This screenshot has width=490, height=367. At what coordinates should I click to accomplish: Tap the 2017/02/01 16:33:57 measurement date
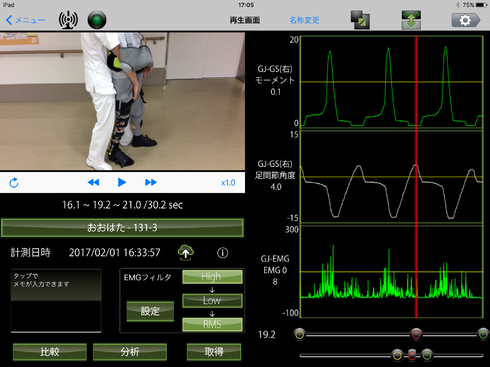pyautogui.click(x=115, y=253)
